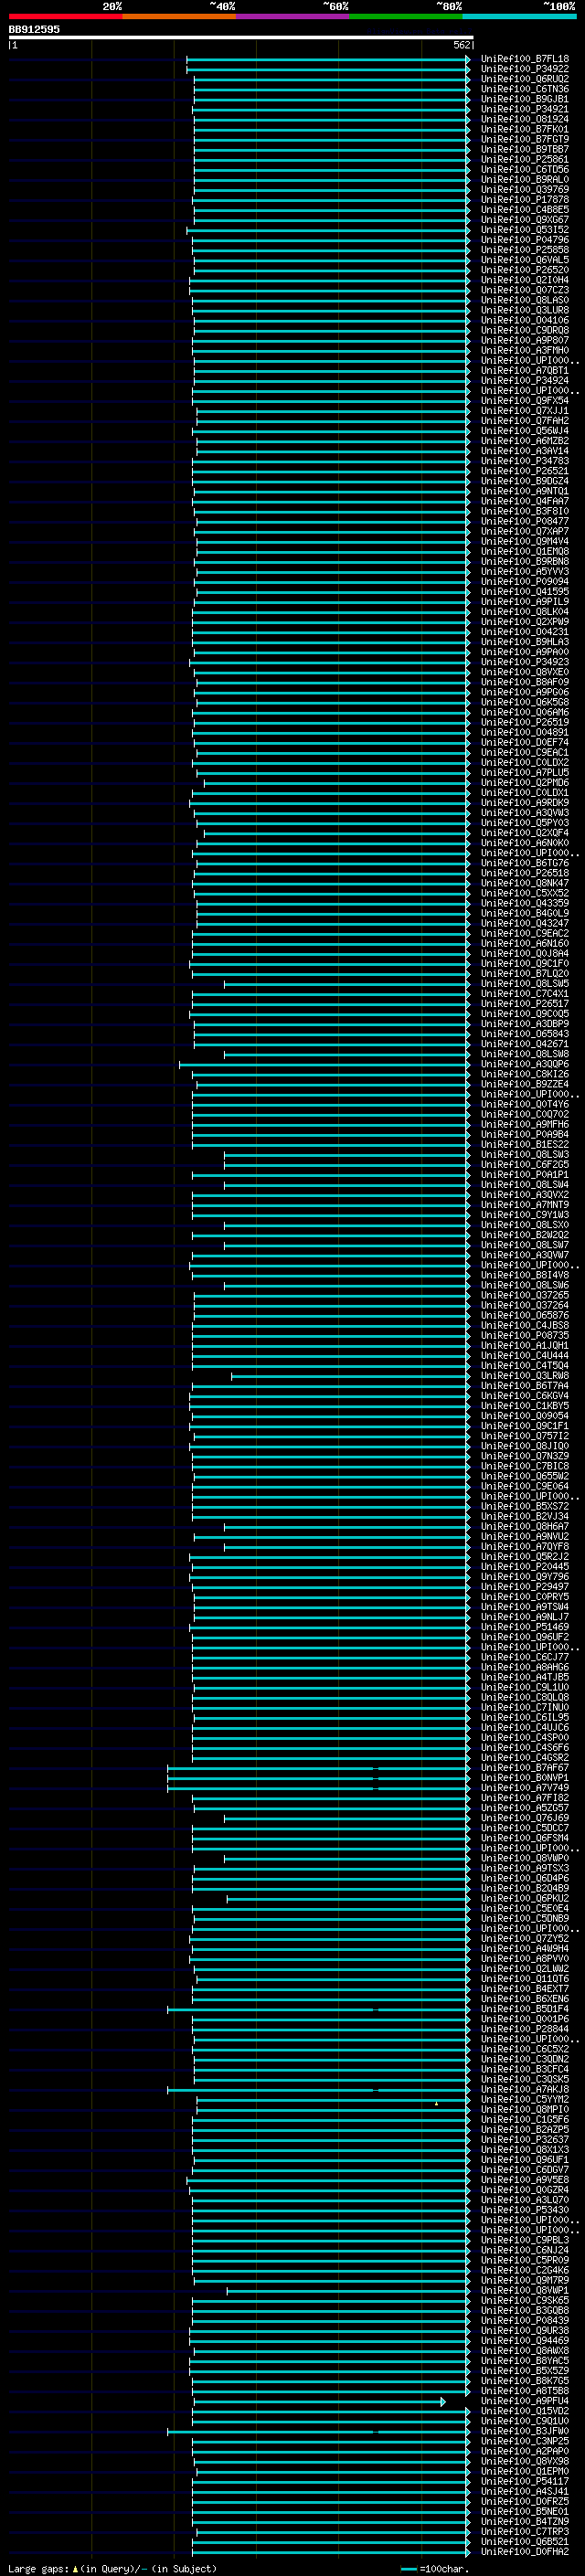Image resolution: width=585 pixels, height=2576 pixels.
Task: Select the UniRef100_Q37264 label
Action: 525,1305
